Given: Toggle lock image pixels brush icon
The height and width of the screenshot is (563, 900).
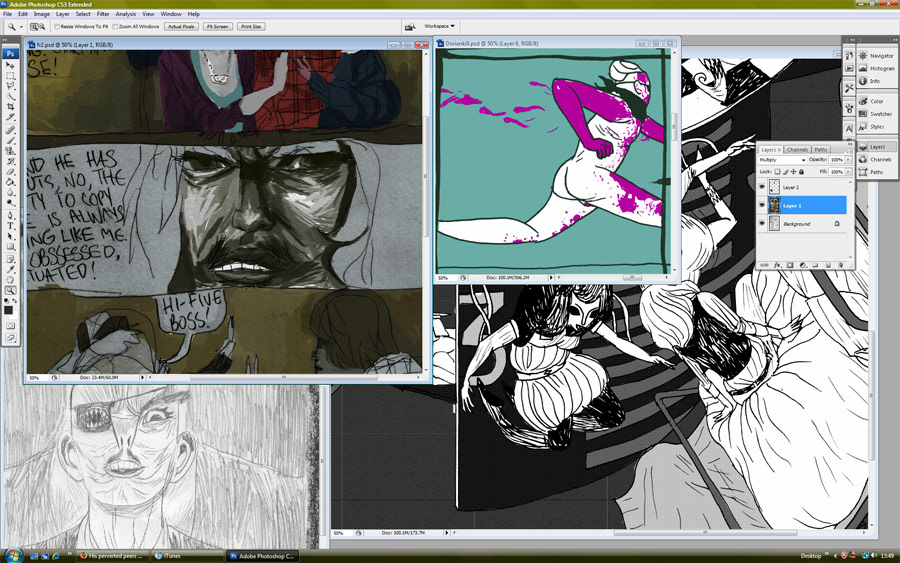Looking at the screenshot, I should tap(786, 172).
